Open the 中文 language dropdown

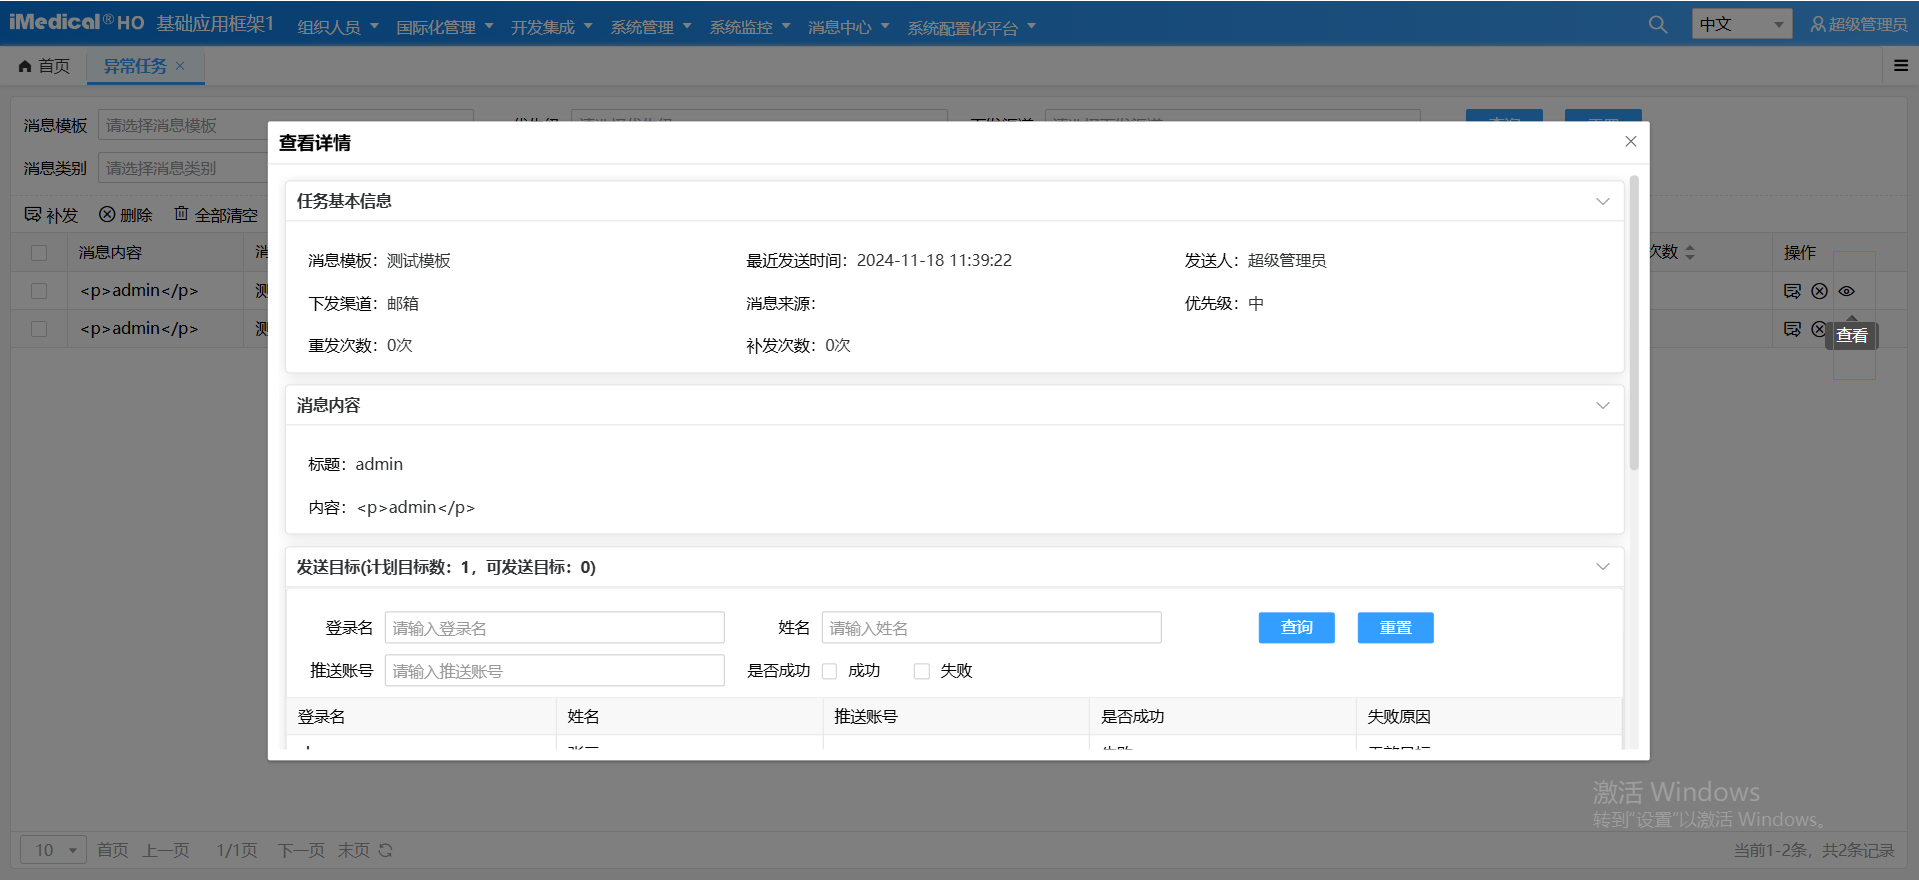(x=1742, y=24)
